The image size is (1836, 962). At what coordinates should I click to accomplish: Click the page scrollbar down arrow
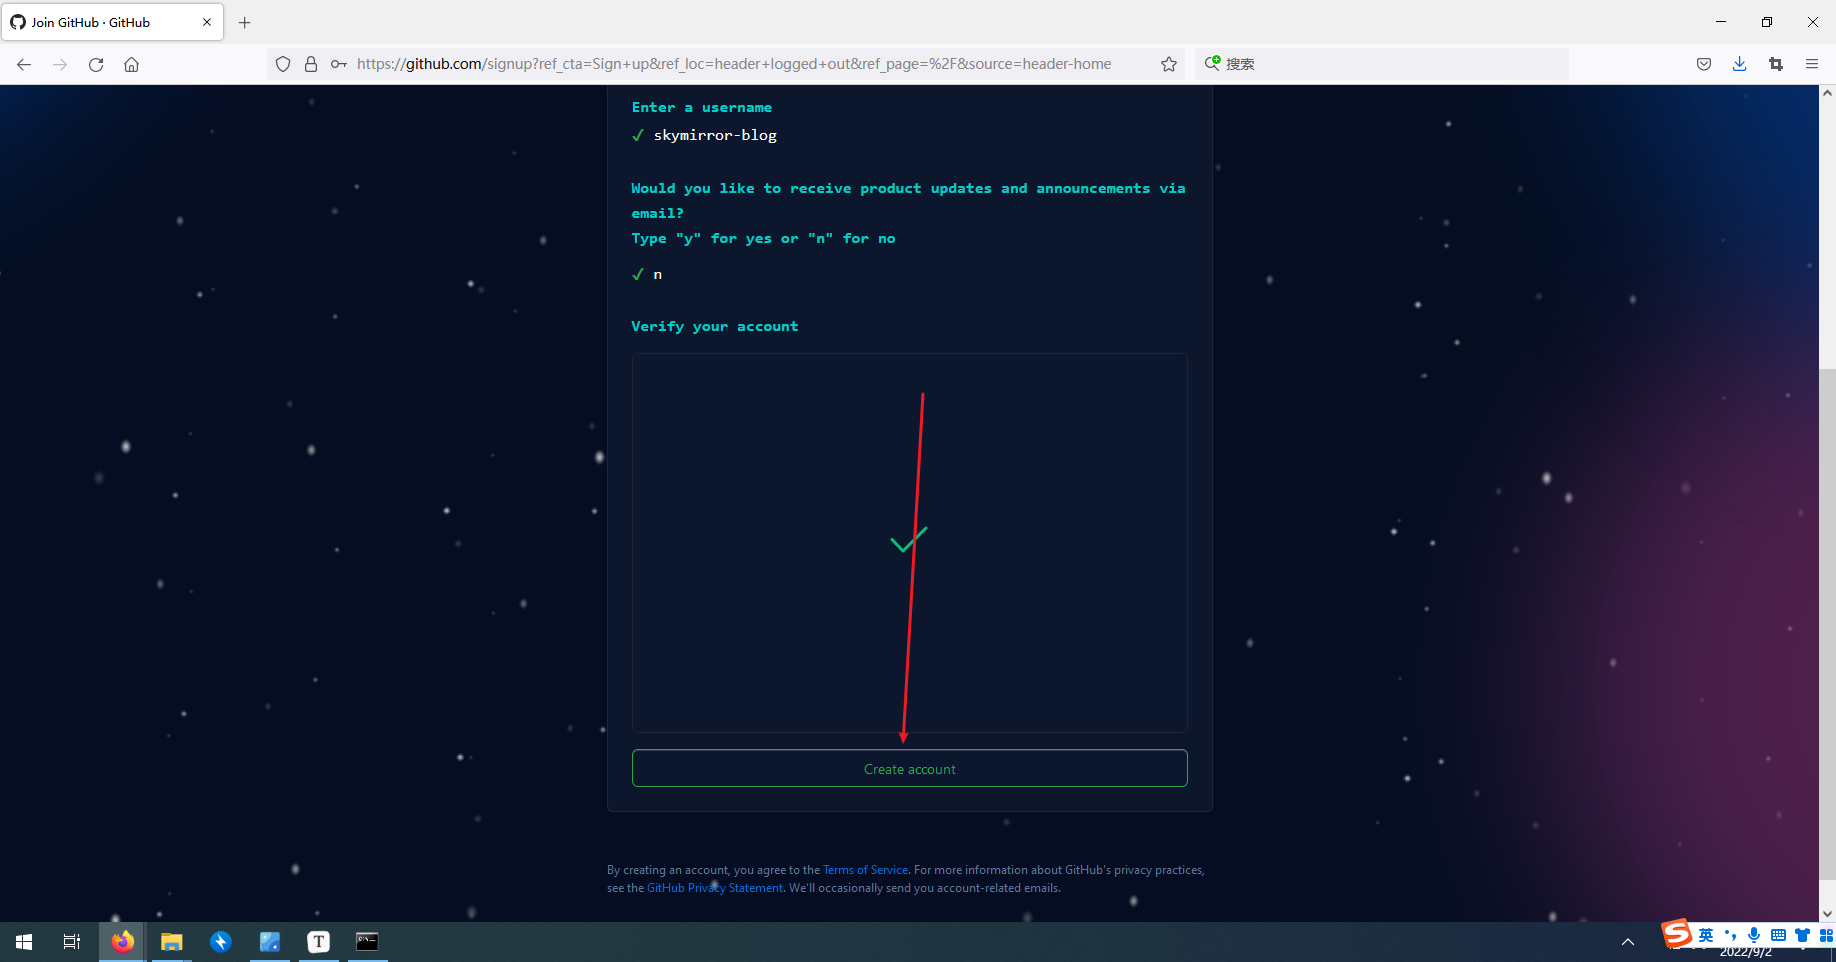tap(1827, 913)
